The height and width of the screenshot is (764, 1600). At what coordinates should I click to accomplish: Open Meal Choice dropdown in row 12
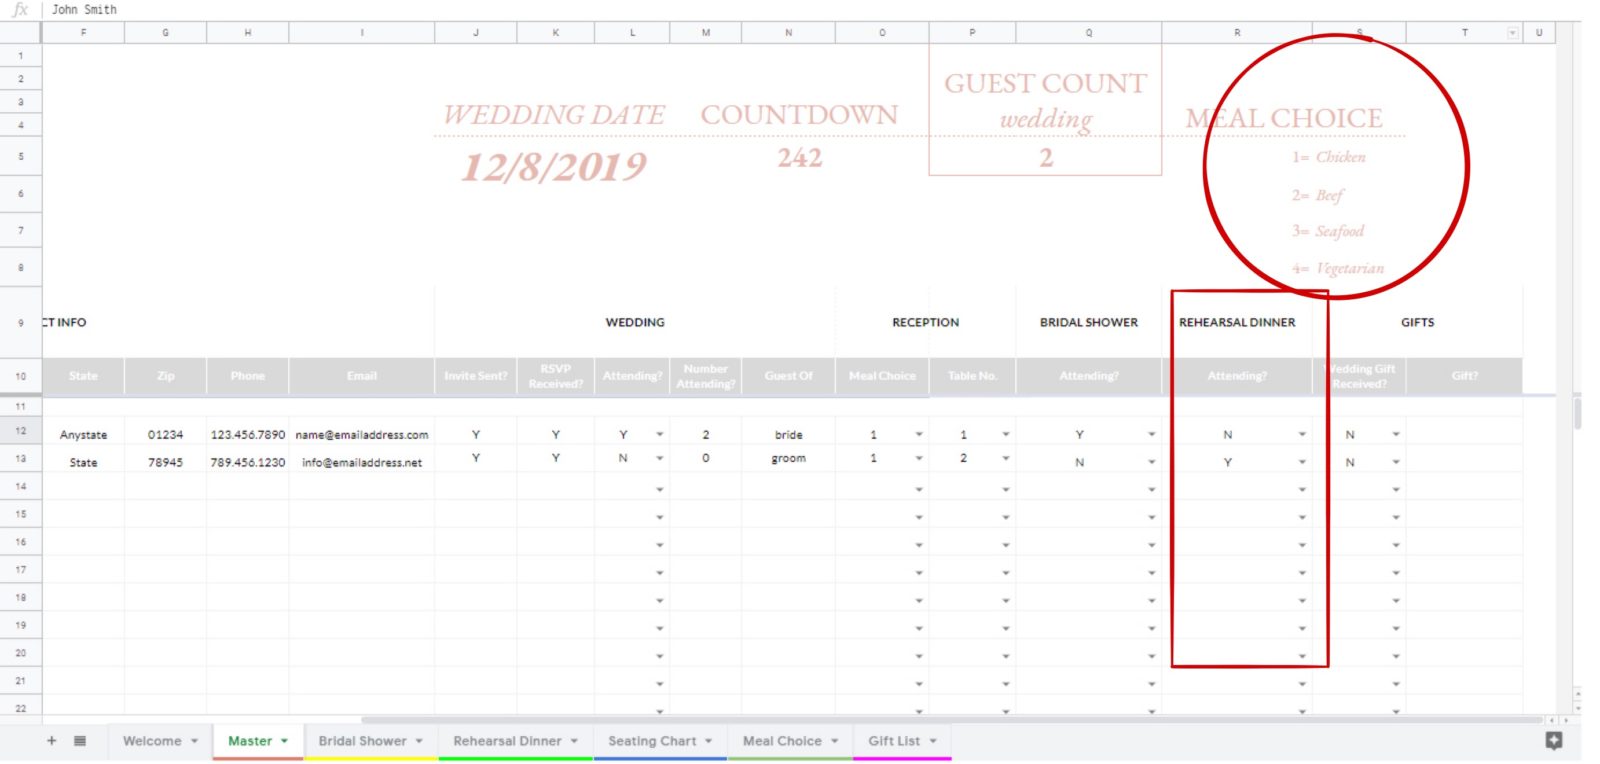coord(919,434)
